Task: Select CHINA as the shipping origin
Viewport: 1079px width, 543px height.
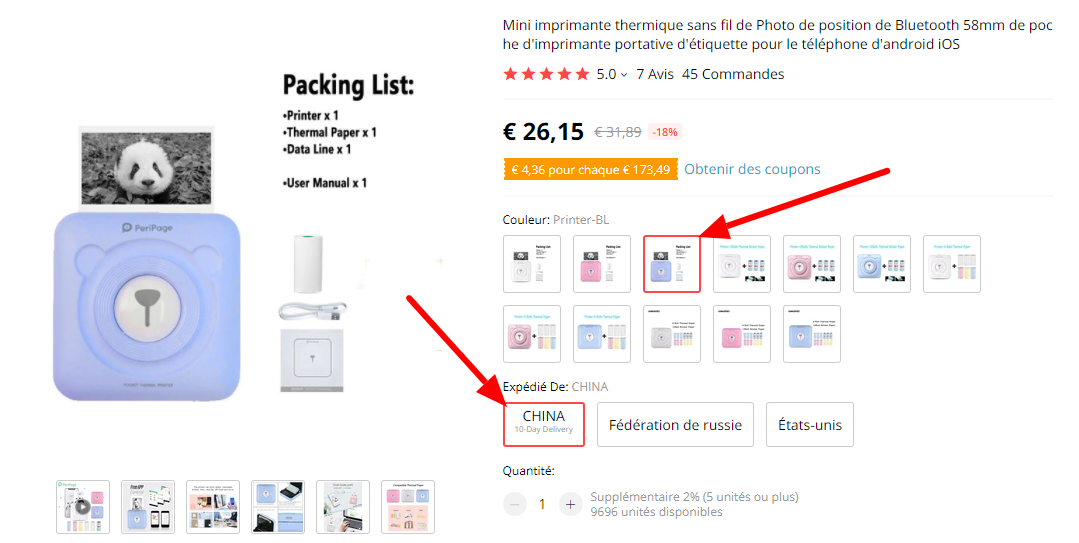Action: [543, 424]
